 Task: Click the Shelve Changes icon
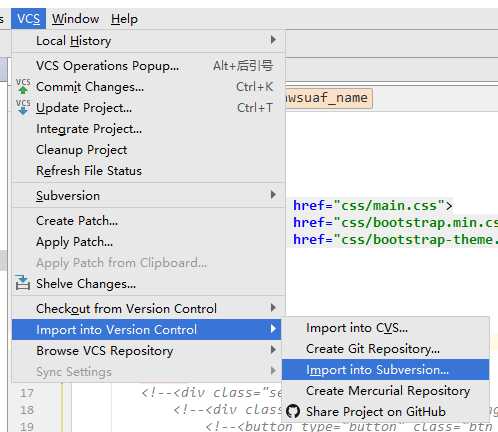(x=23, y=283)
